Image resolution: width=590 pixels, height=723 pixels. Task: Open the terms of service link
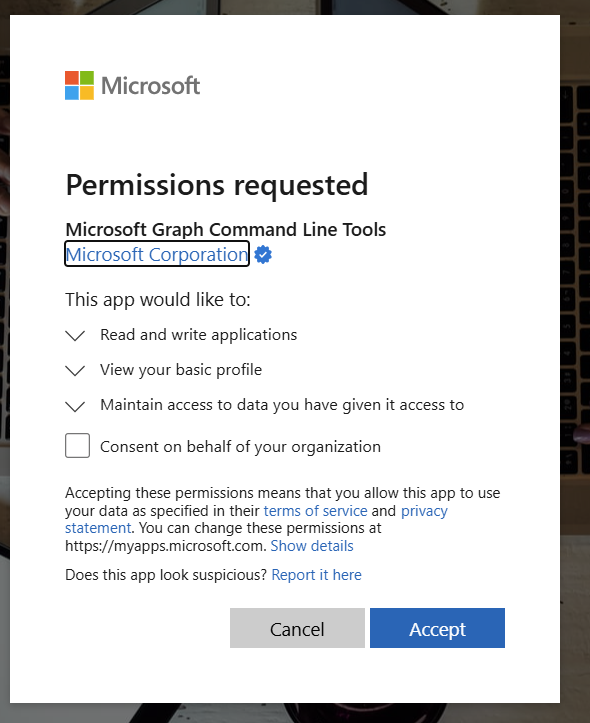tap(315, 511)
